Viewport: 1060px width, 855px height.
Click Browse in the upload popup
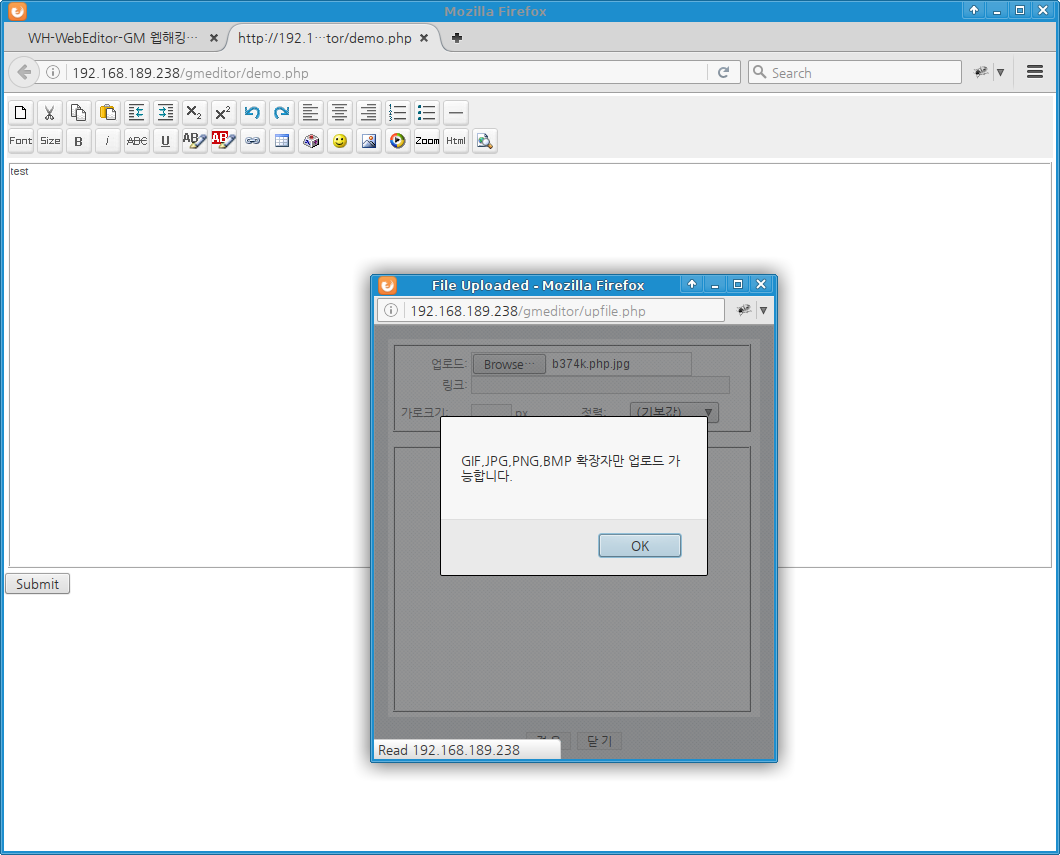point(508,364)
